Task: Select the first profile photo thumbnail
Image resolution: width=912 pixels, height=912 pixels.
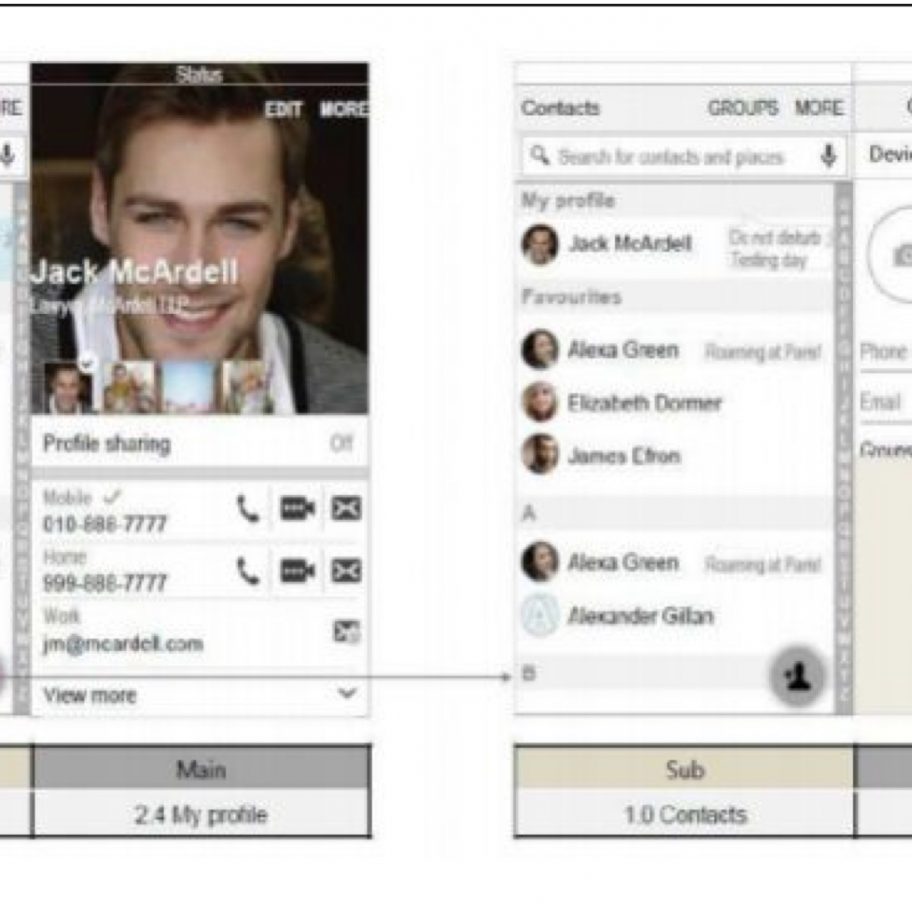Action: pos(68,388)
